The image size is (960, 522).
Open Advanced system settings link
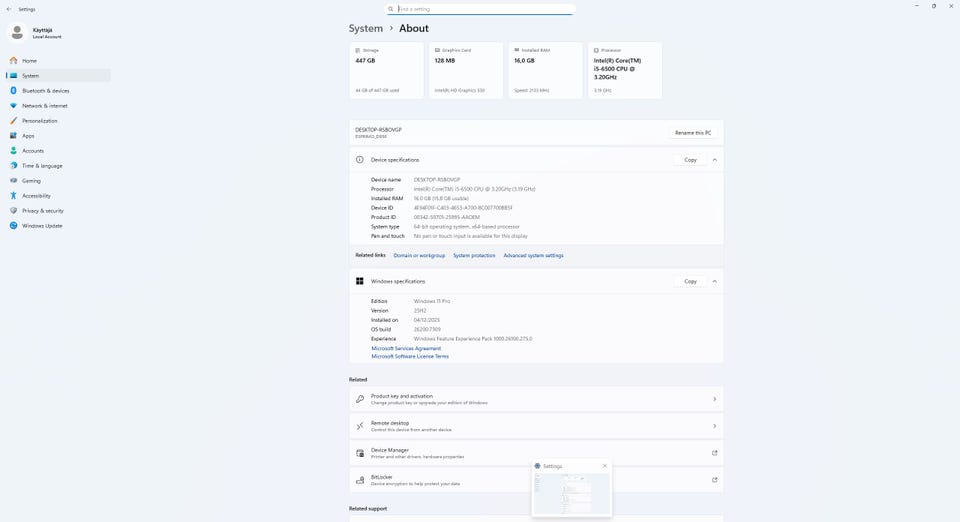click(x=533, y=255)
